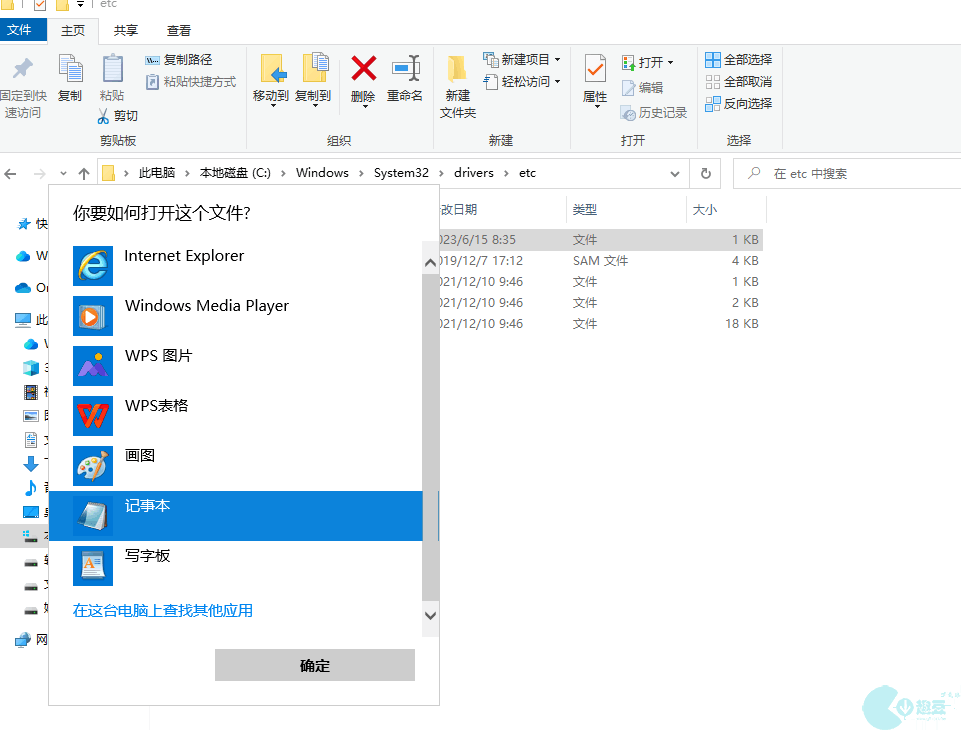
Task: Click the red Delete icon in ribbon
Action: click(x=363, y=70)
